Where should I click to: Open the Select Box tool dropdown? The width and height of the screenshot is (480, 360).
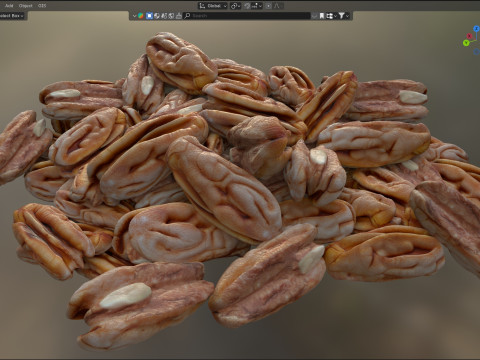click(x=12, y=16)
